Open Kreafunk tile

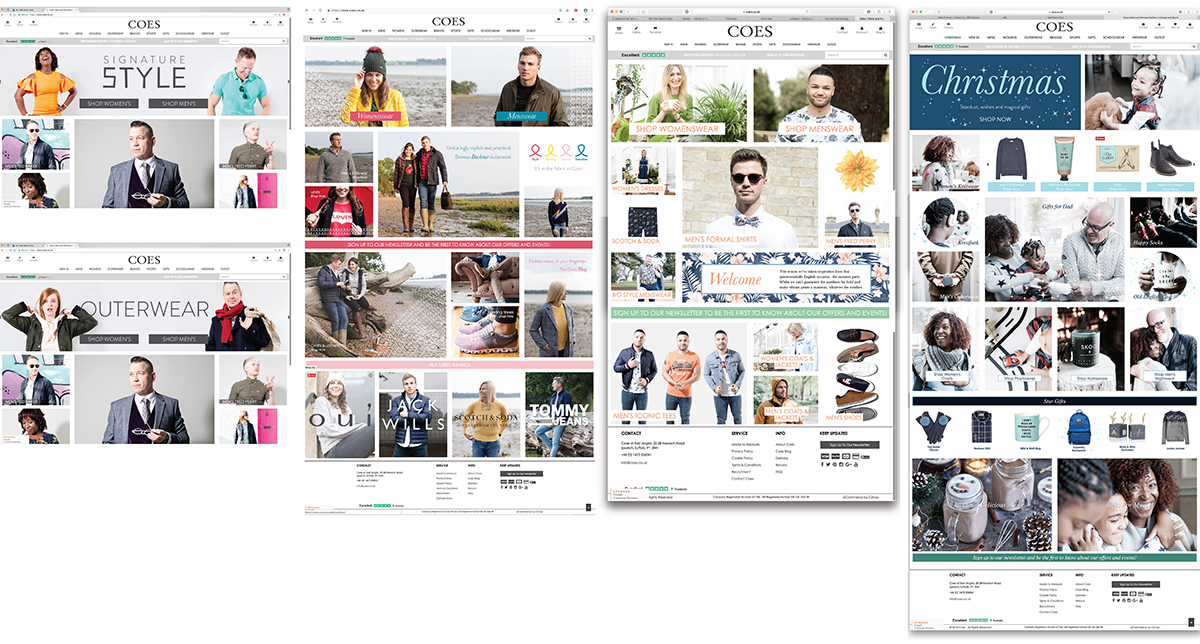[x=946, y=222]
